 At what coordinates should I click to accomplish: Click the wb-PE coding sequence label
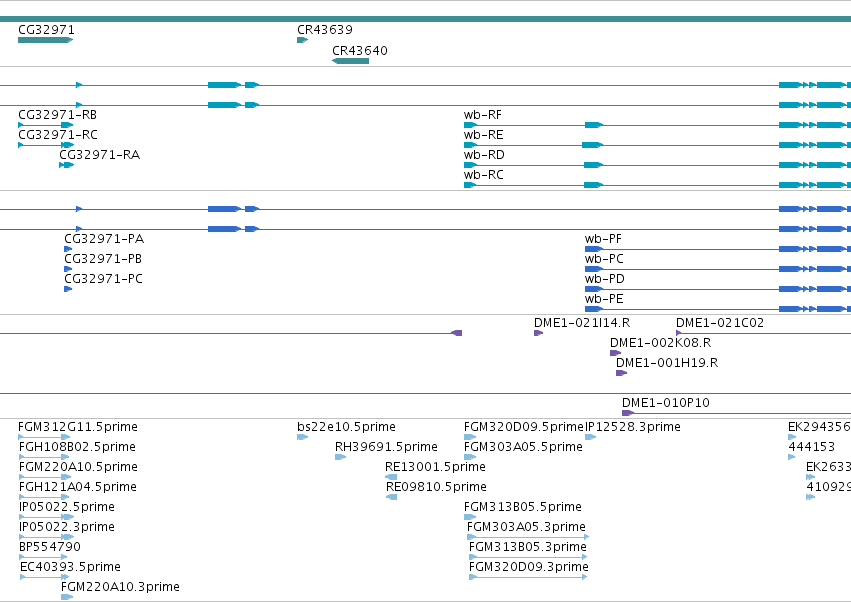click(604, 300)
